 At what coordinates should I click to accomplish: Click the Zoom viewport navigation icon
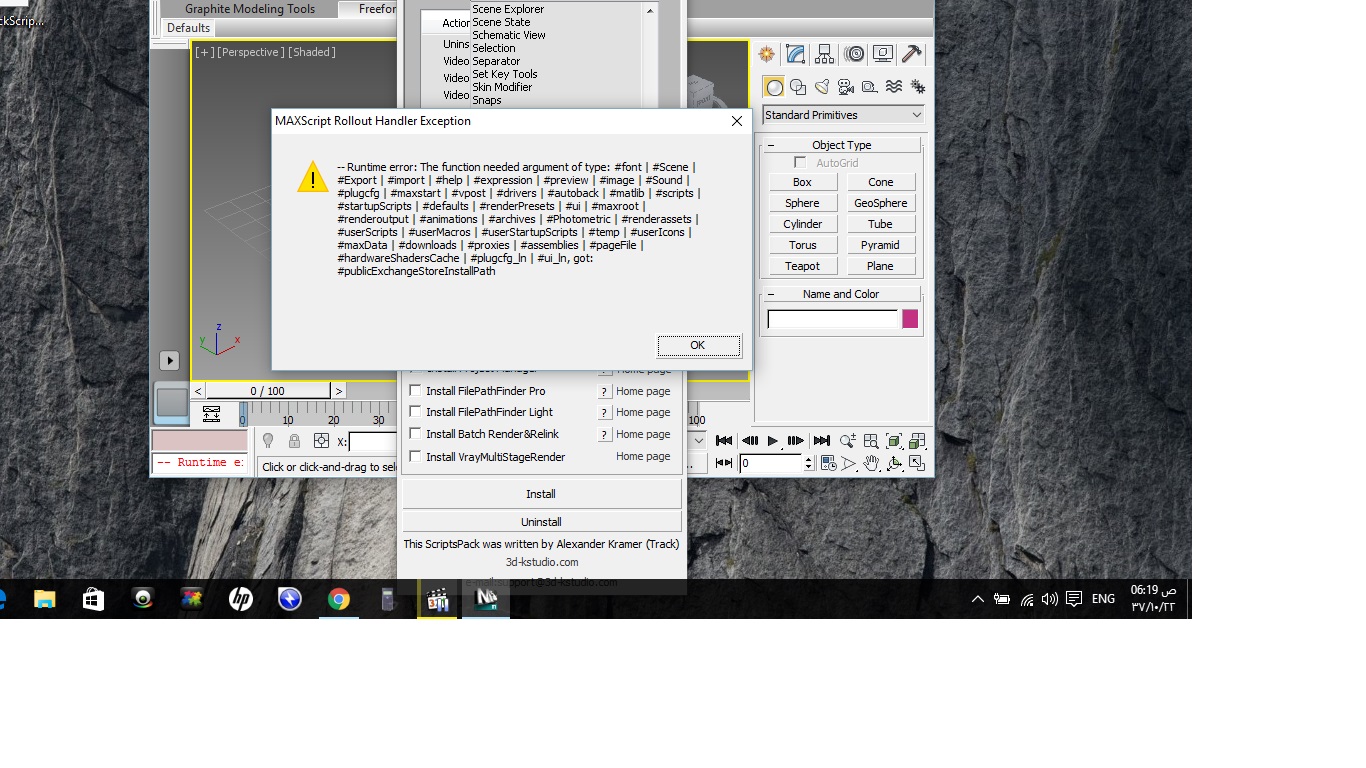point(848,441)
